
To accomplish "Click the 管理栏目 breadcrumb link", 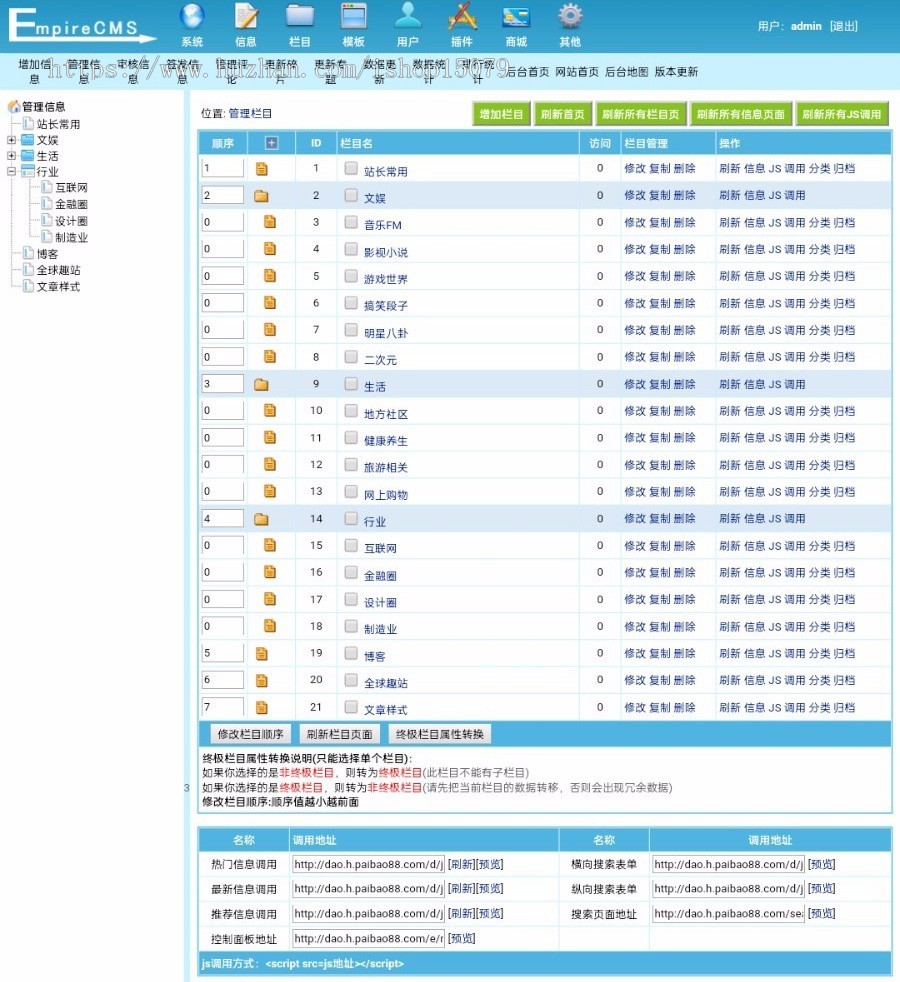I will 250,113.
